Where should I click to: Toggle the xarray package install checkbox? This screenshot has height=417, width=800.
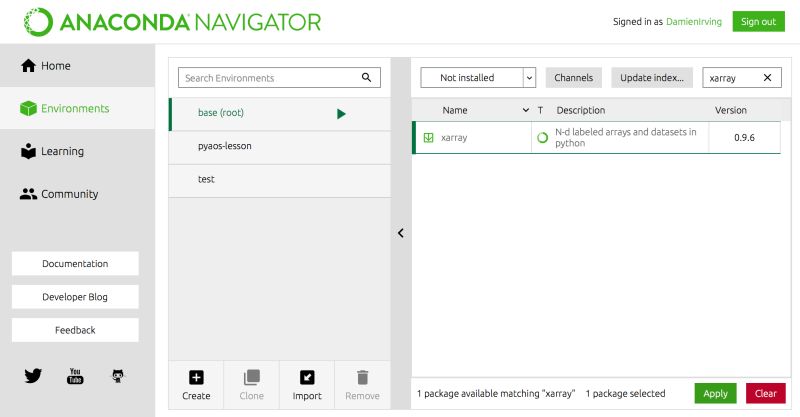[x=429, y=137]
